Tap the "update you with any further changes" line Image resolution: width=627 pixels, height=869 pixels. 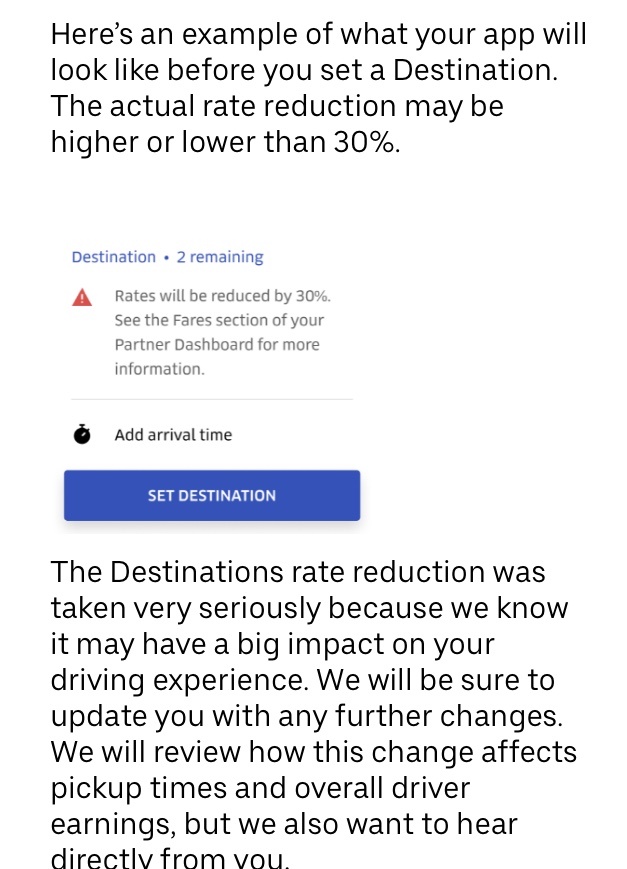308,716
